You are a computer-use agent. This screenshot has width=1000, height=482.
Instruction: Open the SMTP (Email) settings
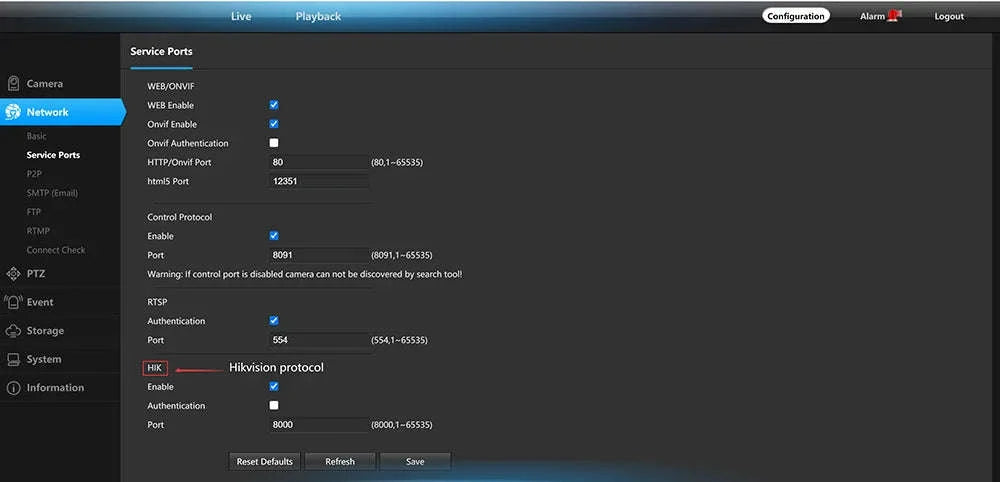tap(52, 193)
